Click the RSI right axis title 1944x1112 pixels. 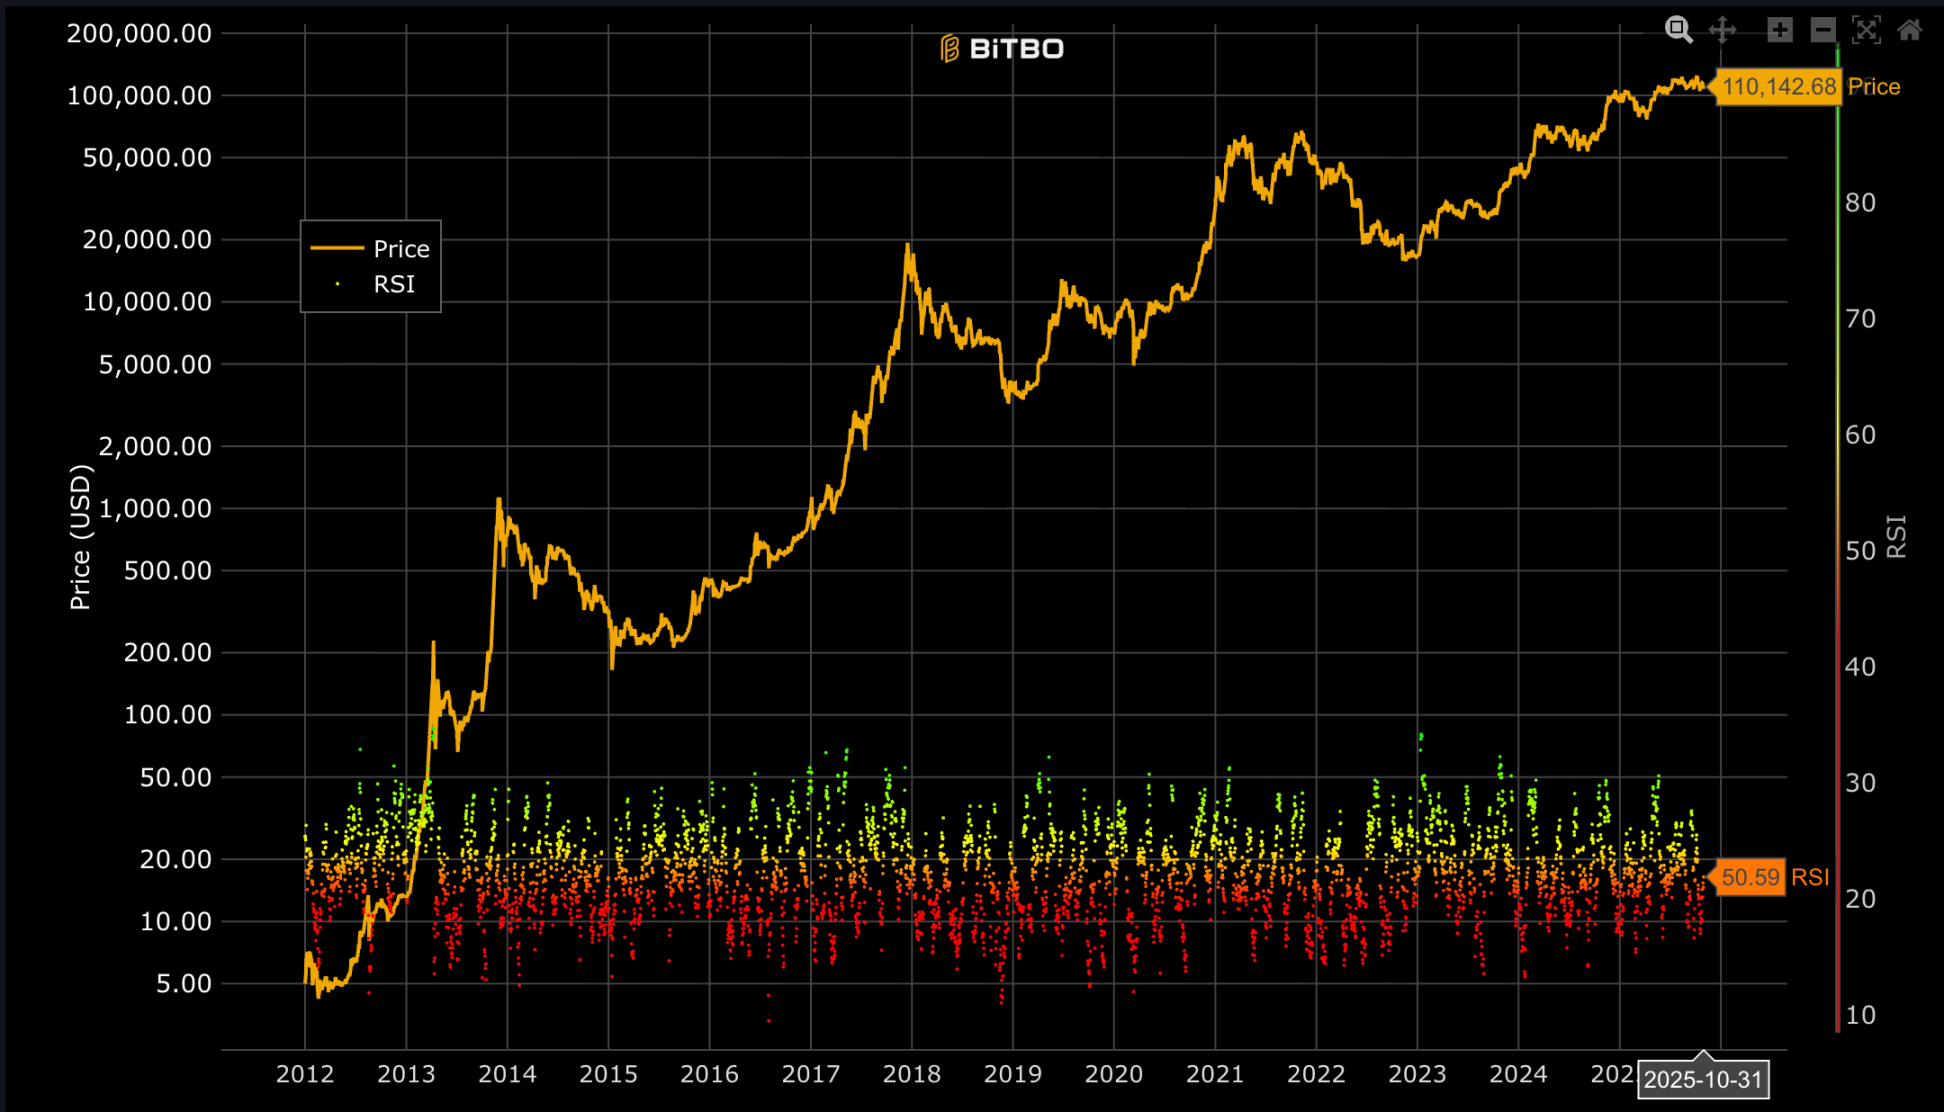tap(1896, 537)
